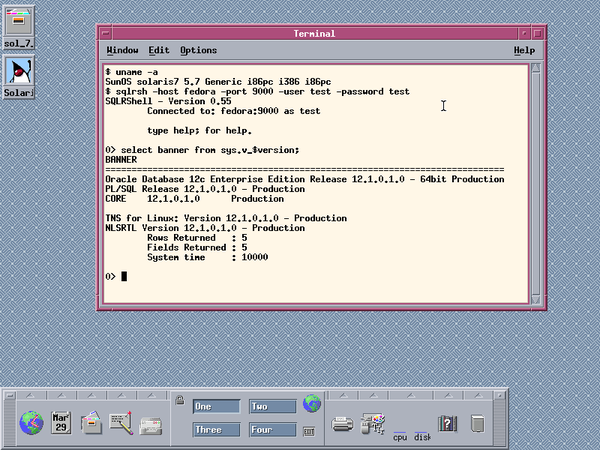Open the Options menu in Terminal
The image size is (600, 450).
pos(198,50)
